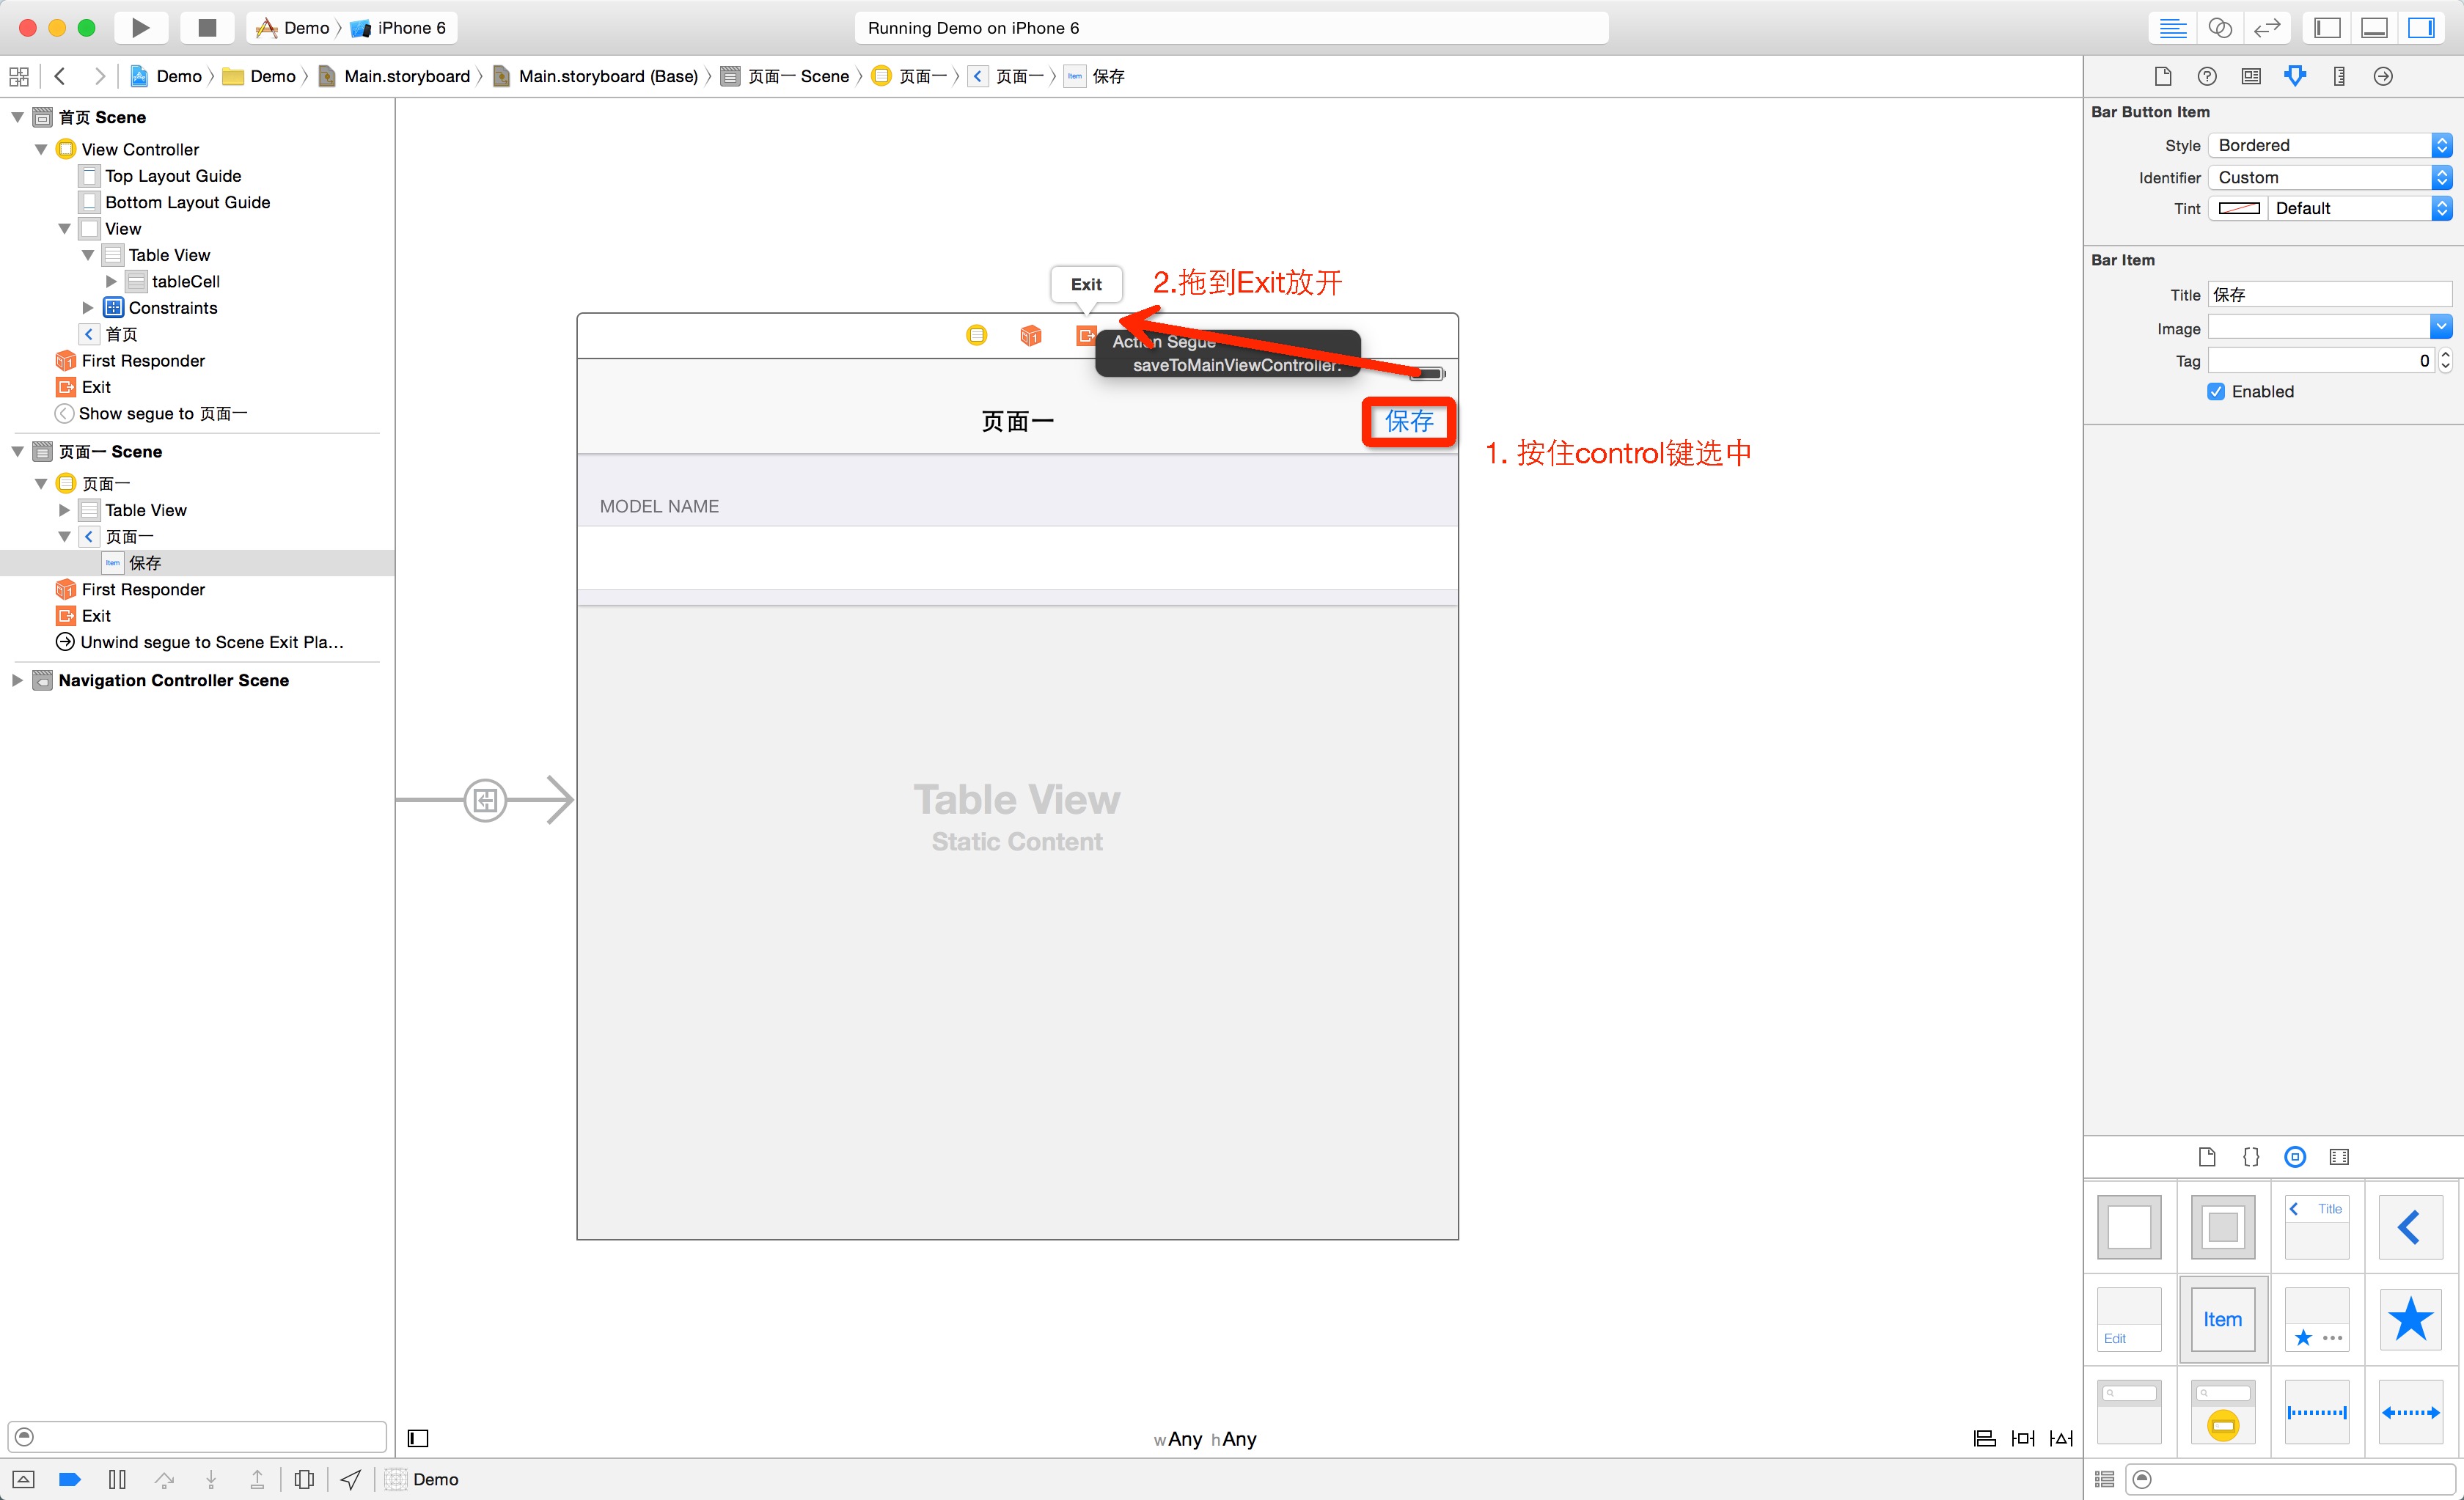This screenshot has width=2464, height=1500.
Task: Click the First Responder cube dock icon
Action: click(1031, 335)
